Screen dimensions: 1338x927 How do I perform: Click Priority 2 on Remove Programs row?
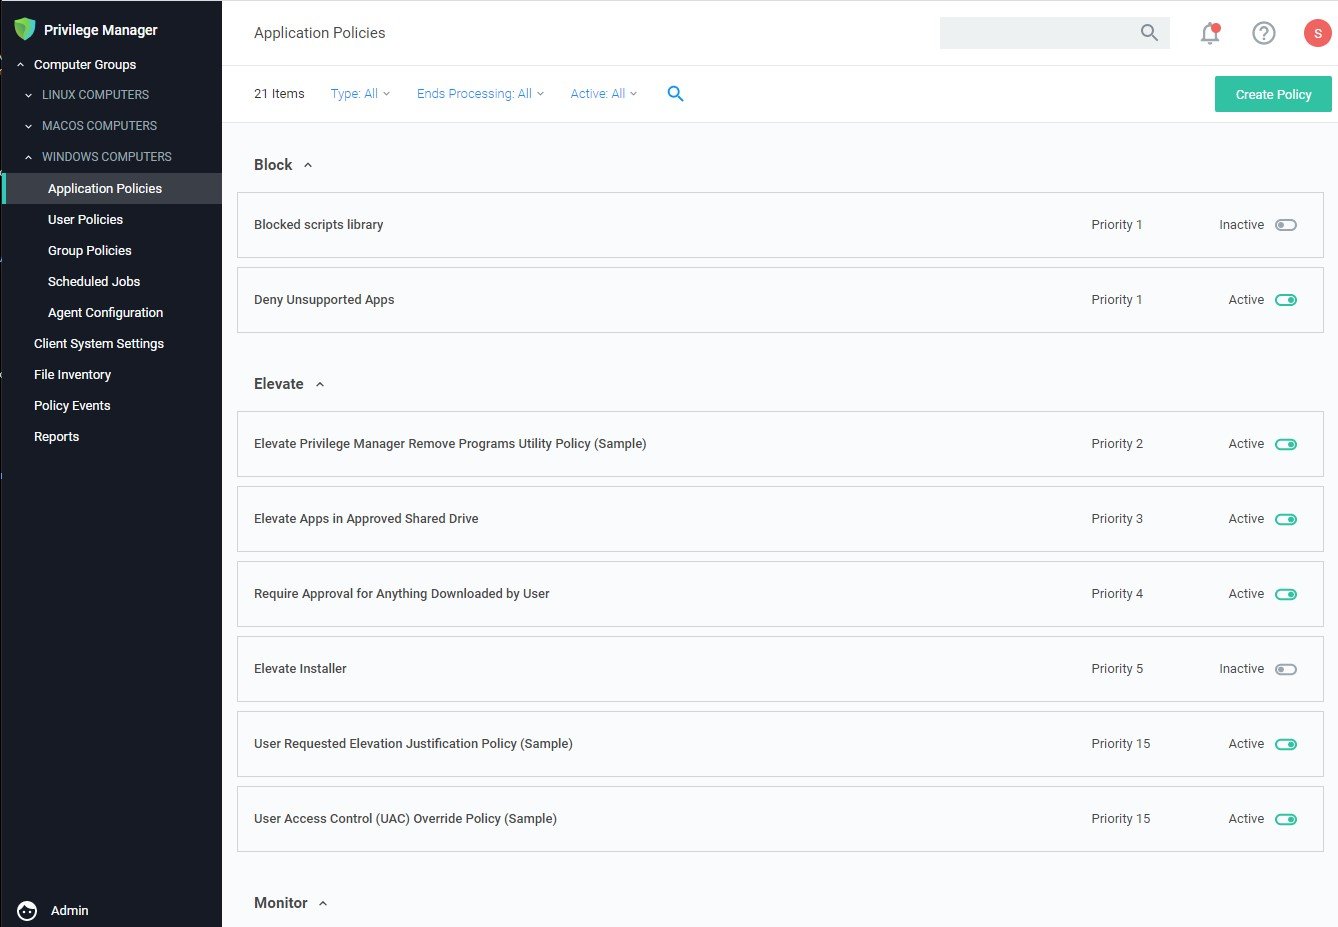[1117, 444]
